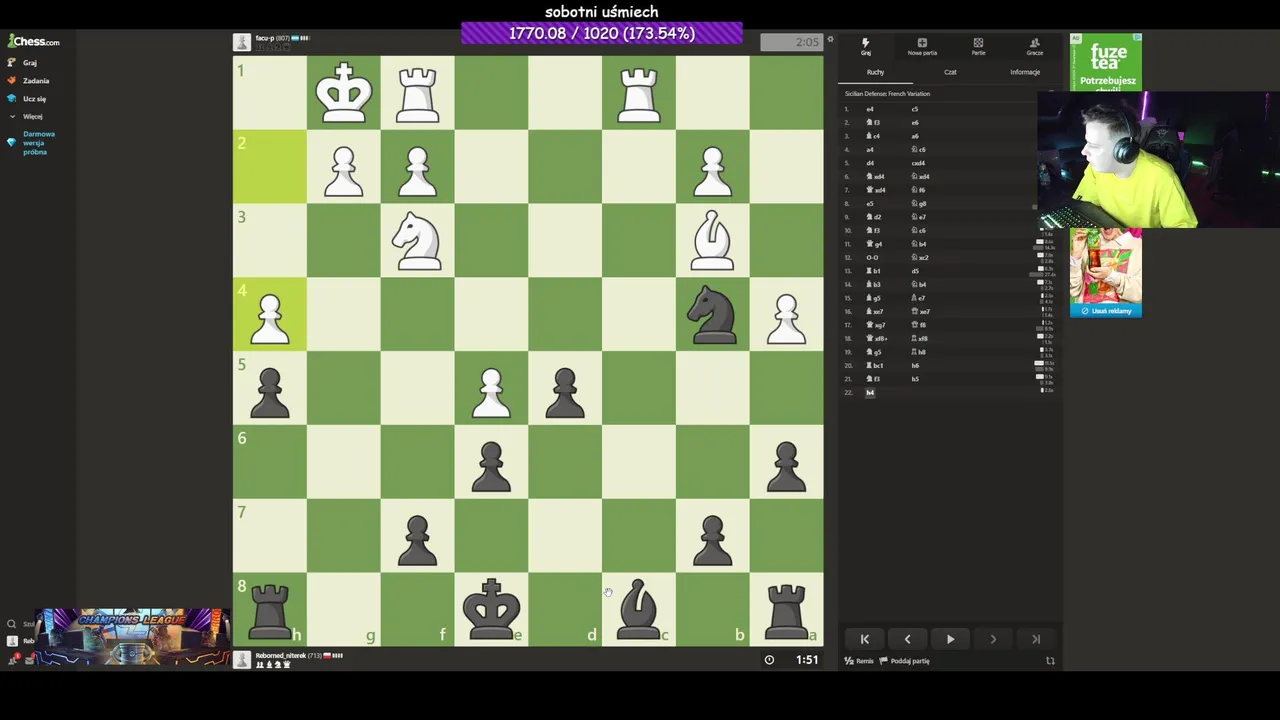Play through the moves

pos(950,639)
